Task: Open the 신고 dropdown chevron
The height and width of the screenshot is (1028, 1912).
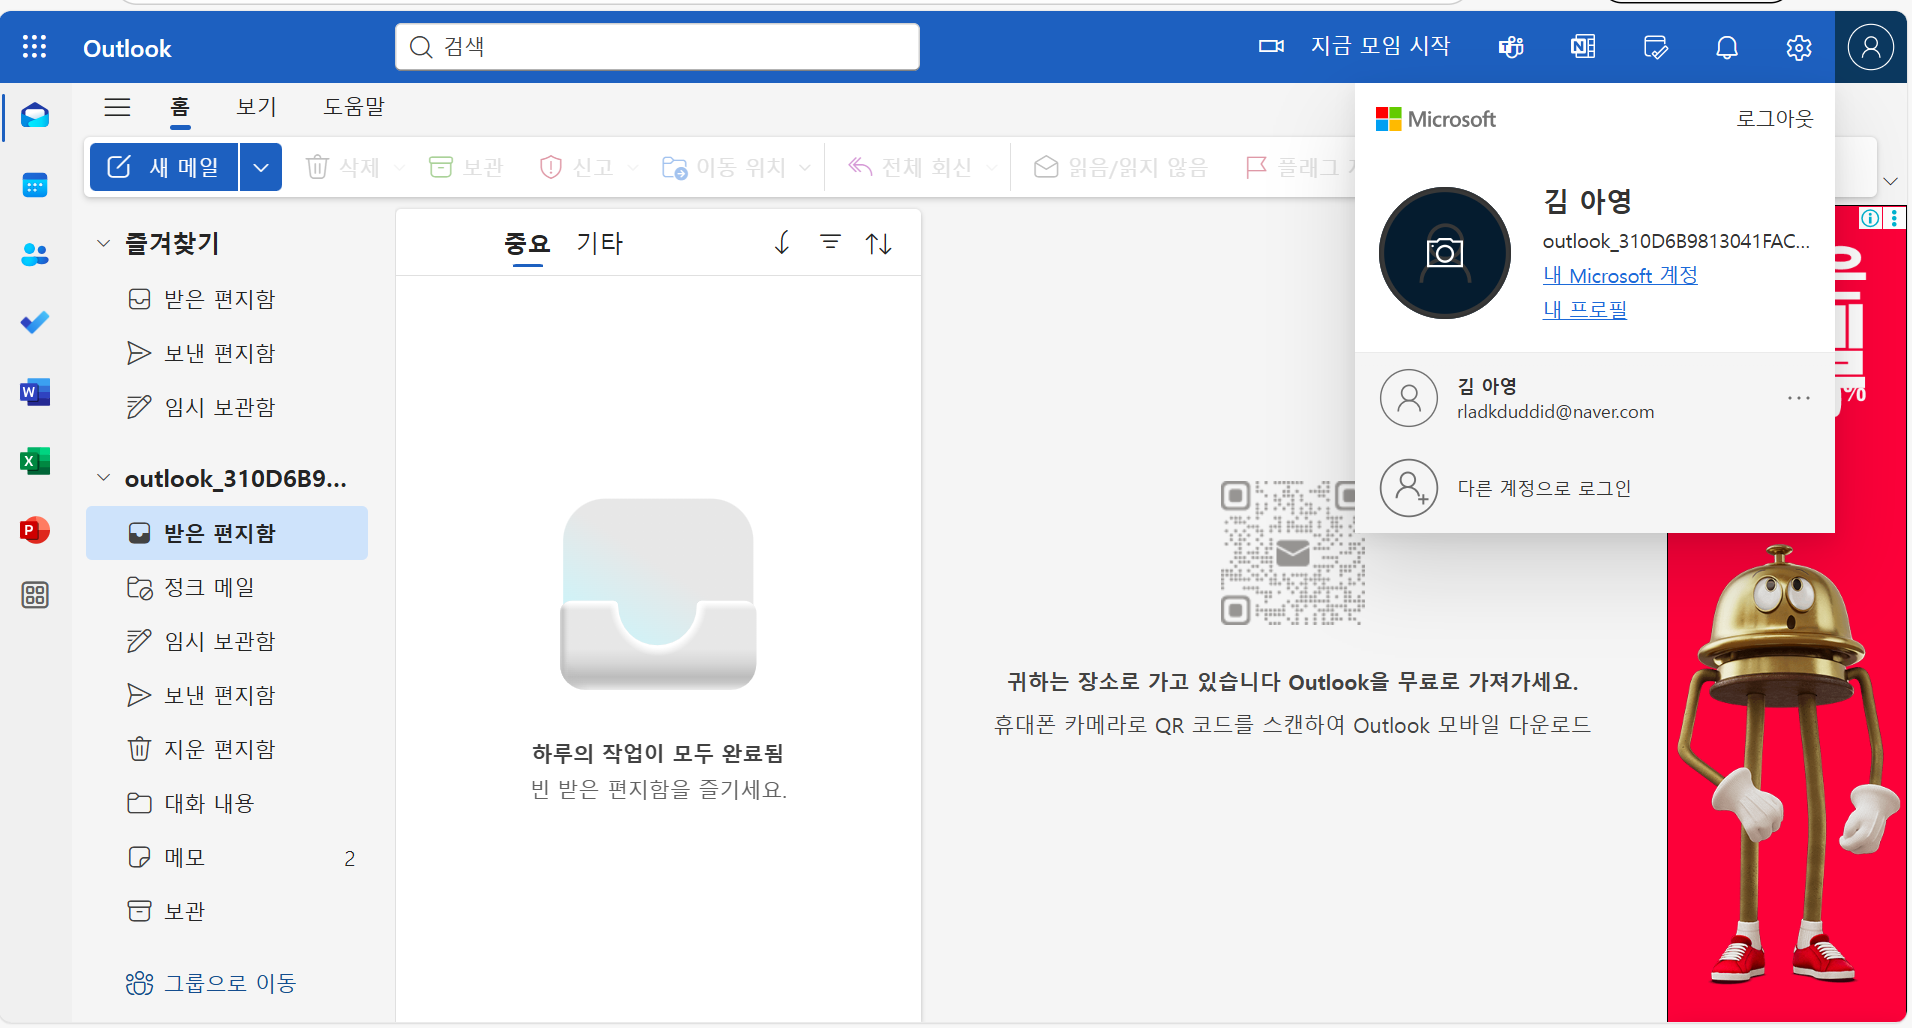Action: 633,167
